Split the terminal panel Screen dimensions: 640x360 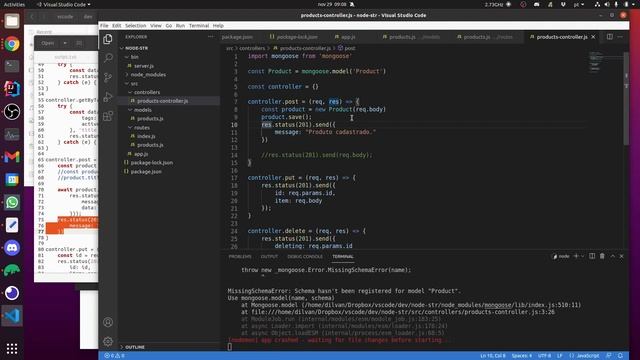[x=592, y=256]
